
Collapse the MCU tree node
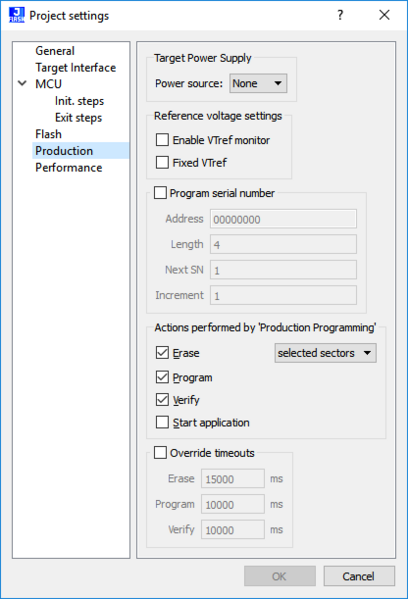pyautogui.click(x=23, y=83)
